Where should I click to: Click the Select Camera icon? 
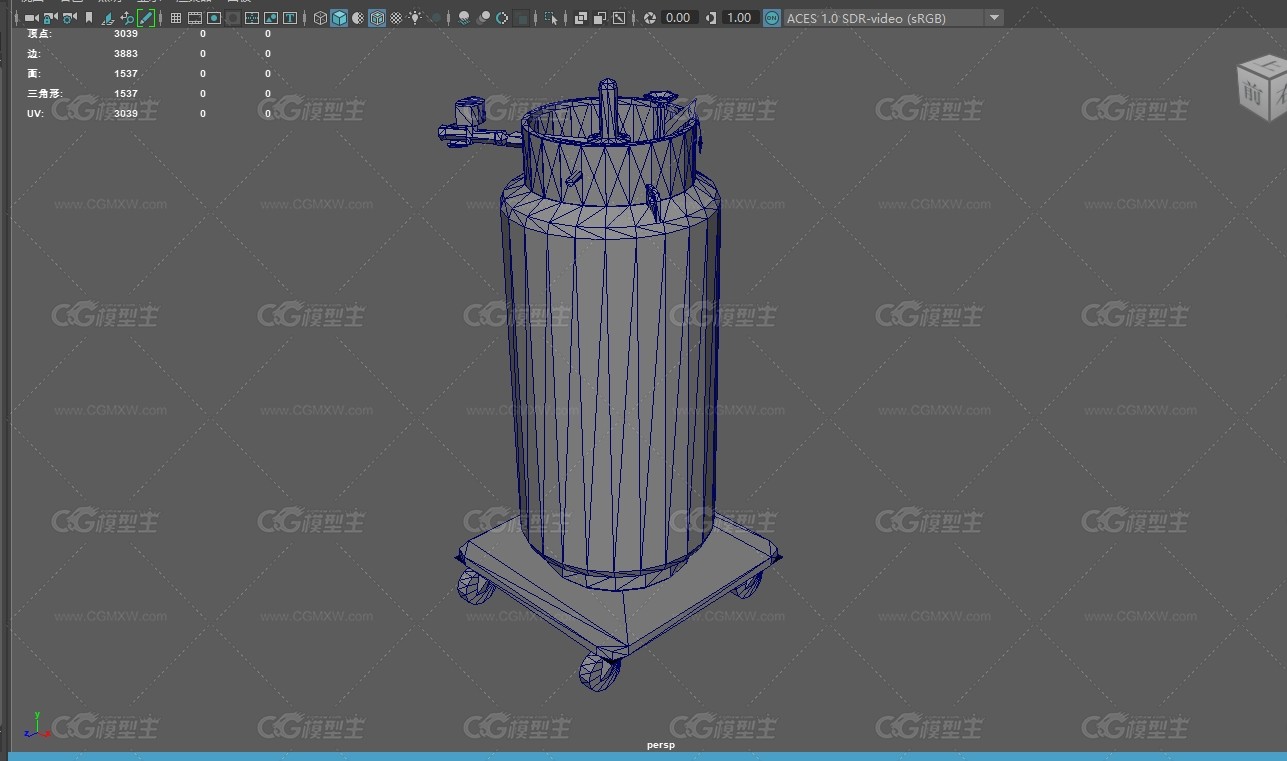(32, 18)
